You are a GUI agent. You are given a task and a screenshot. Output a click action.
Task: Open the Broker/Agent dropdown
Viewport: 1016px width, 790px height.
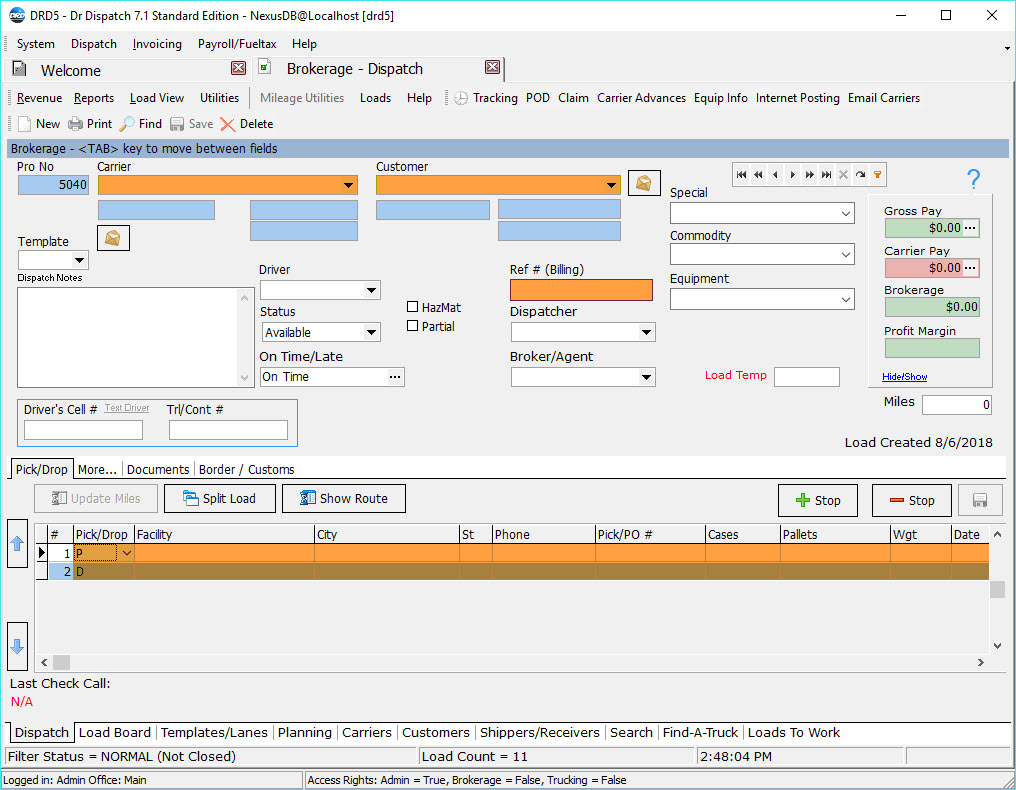(x=646, y=377)
